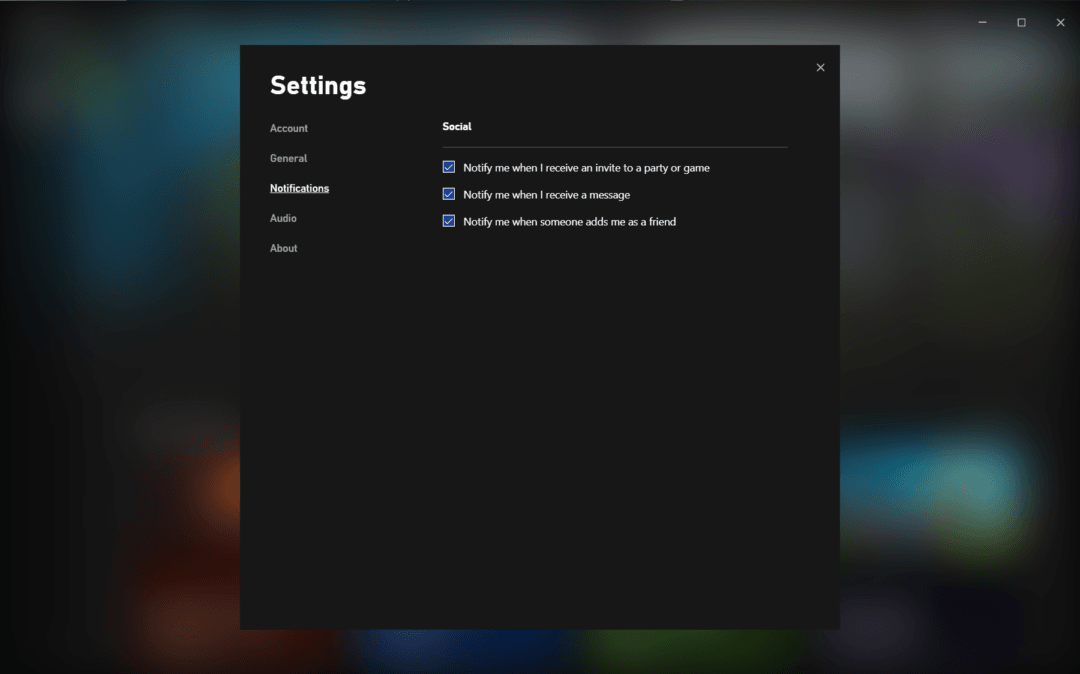Viewport: 1080px width, 674px height.
Task: Open the About section in sidebar
Action: (283, 248)
